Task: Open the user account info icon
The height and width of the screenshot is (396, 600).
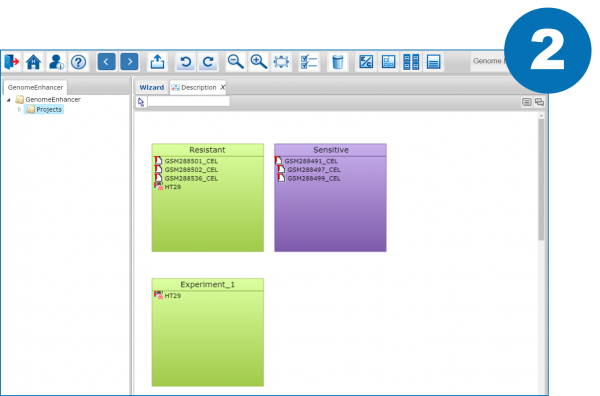Action: pyautogui.click(x=56, y=62)
